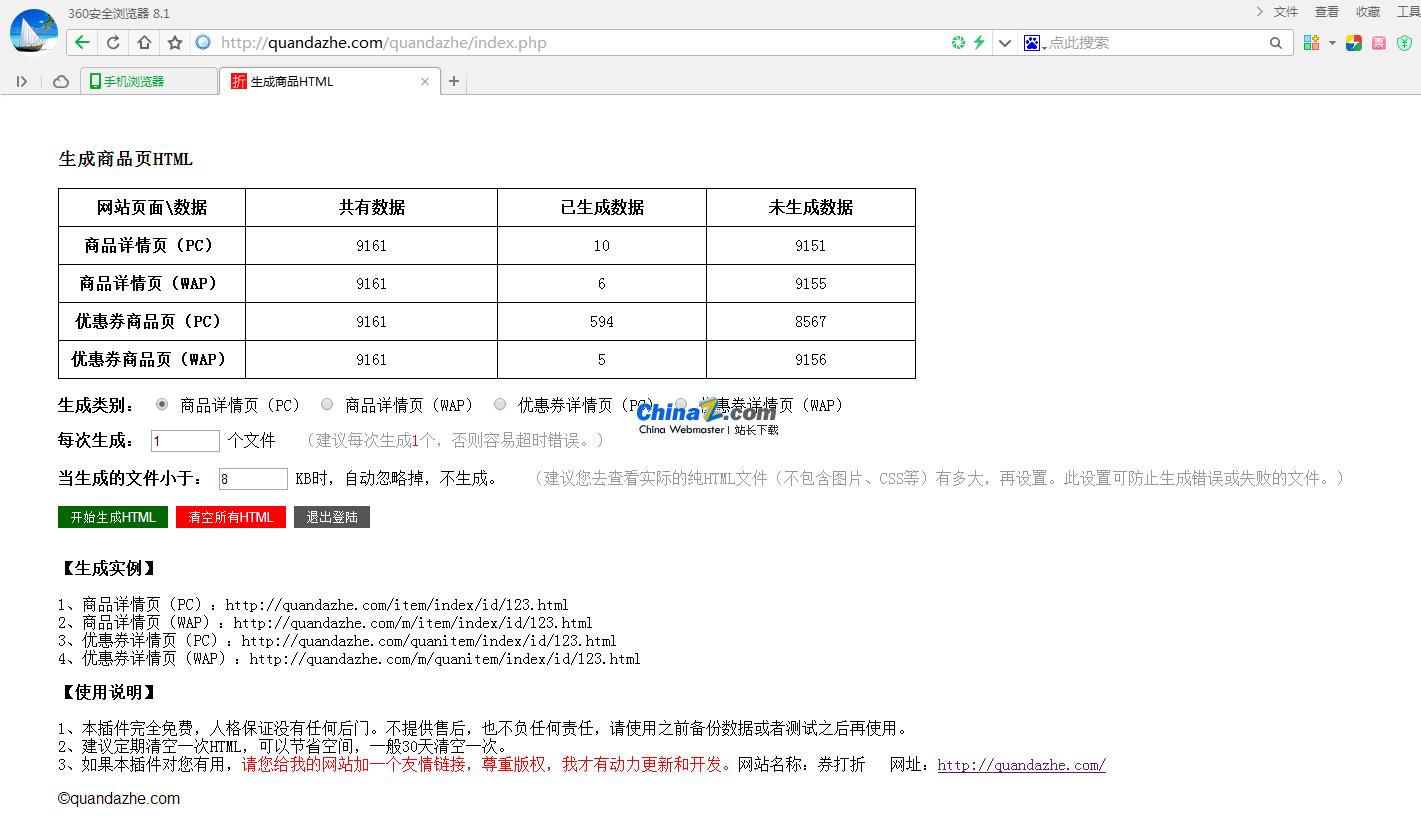Viewport: 1421px width, 833px height.
Task: Click the KB minimum size field
Action: (253, 479)
